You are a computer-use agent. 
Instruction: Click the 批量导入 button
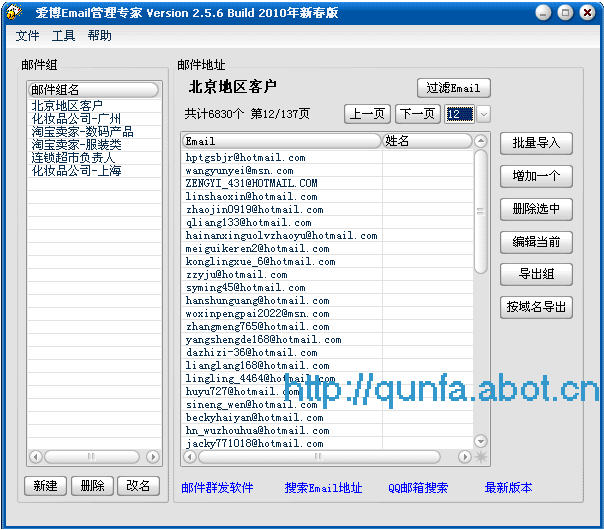[536, 143]
